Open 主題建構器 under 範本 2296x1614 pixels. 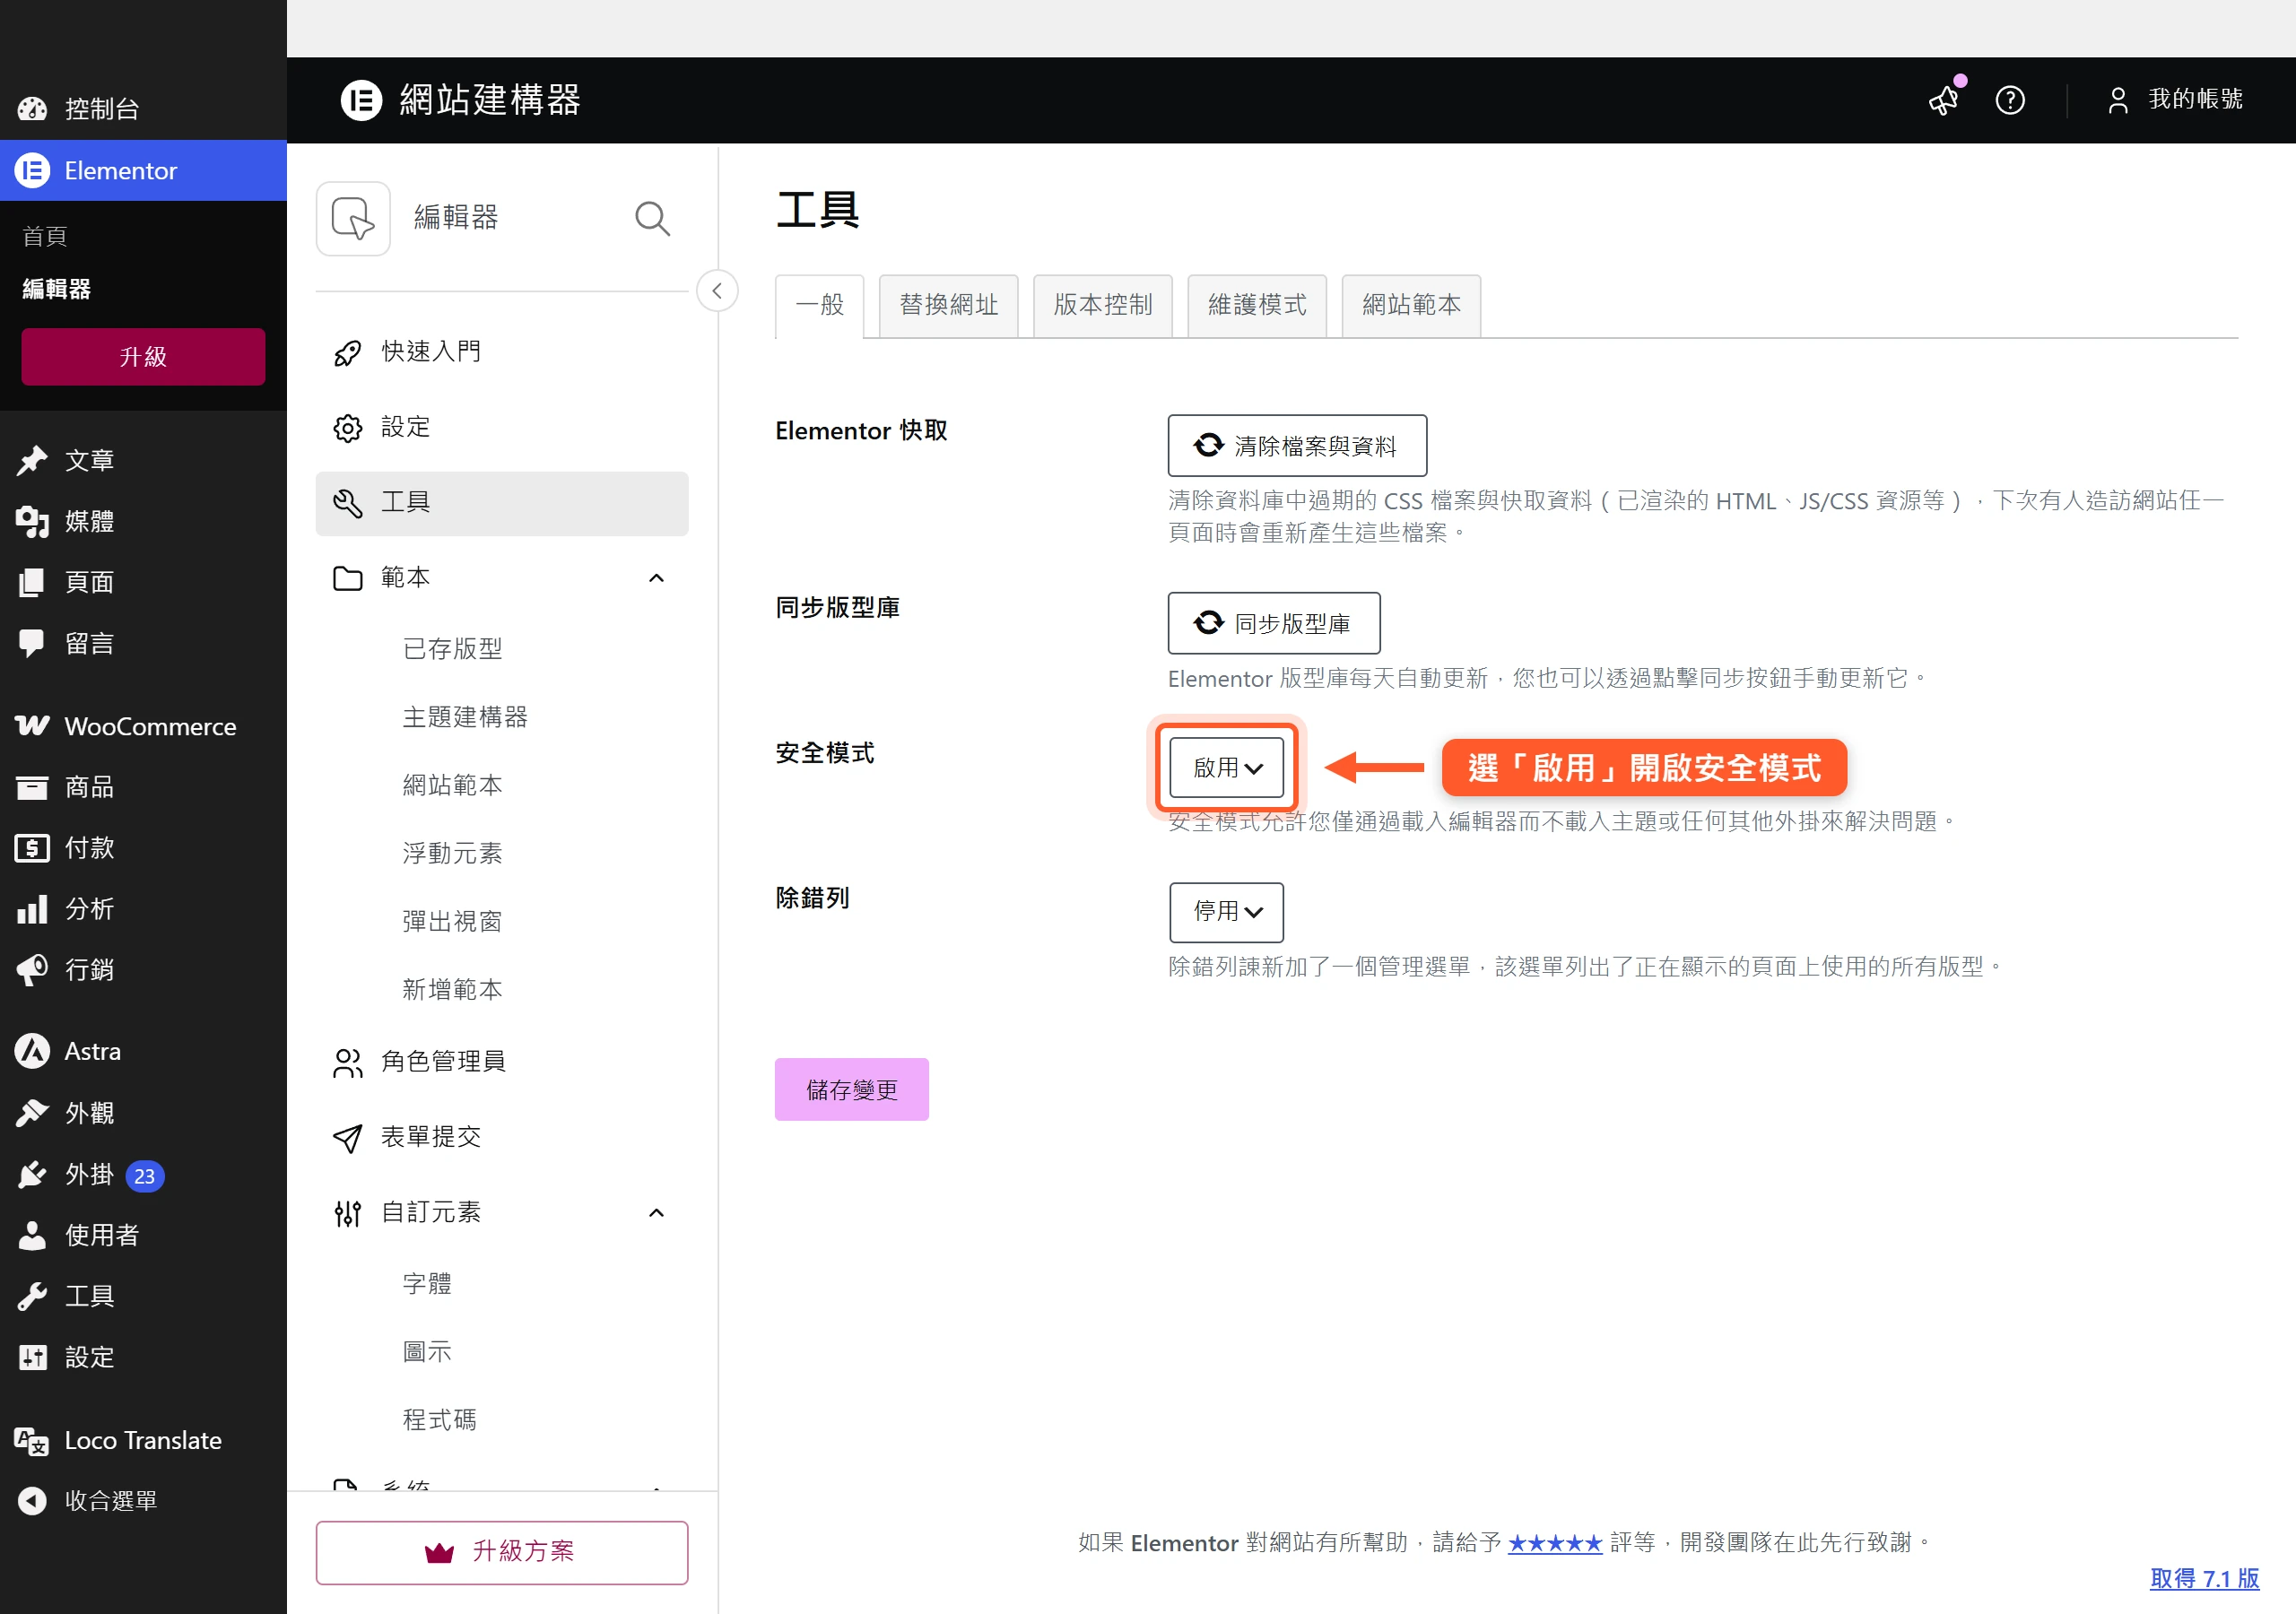click(465, 717)
